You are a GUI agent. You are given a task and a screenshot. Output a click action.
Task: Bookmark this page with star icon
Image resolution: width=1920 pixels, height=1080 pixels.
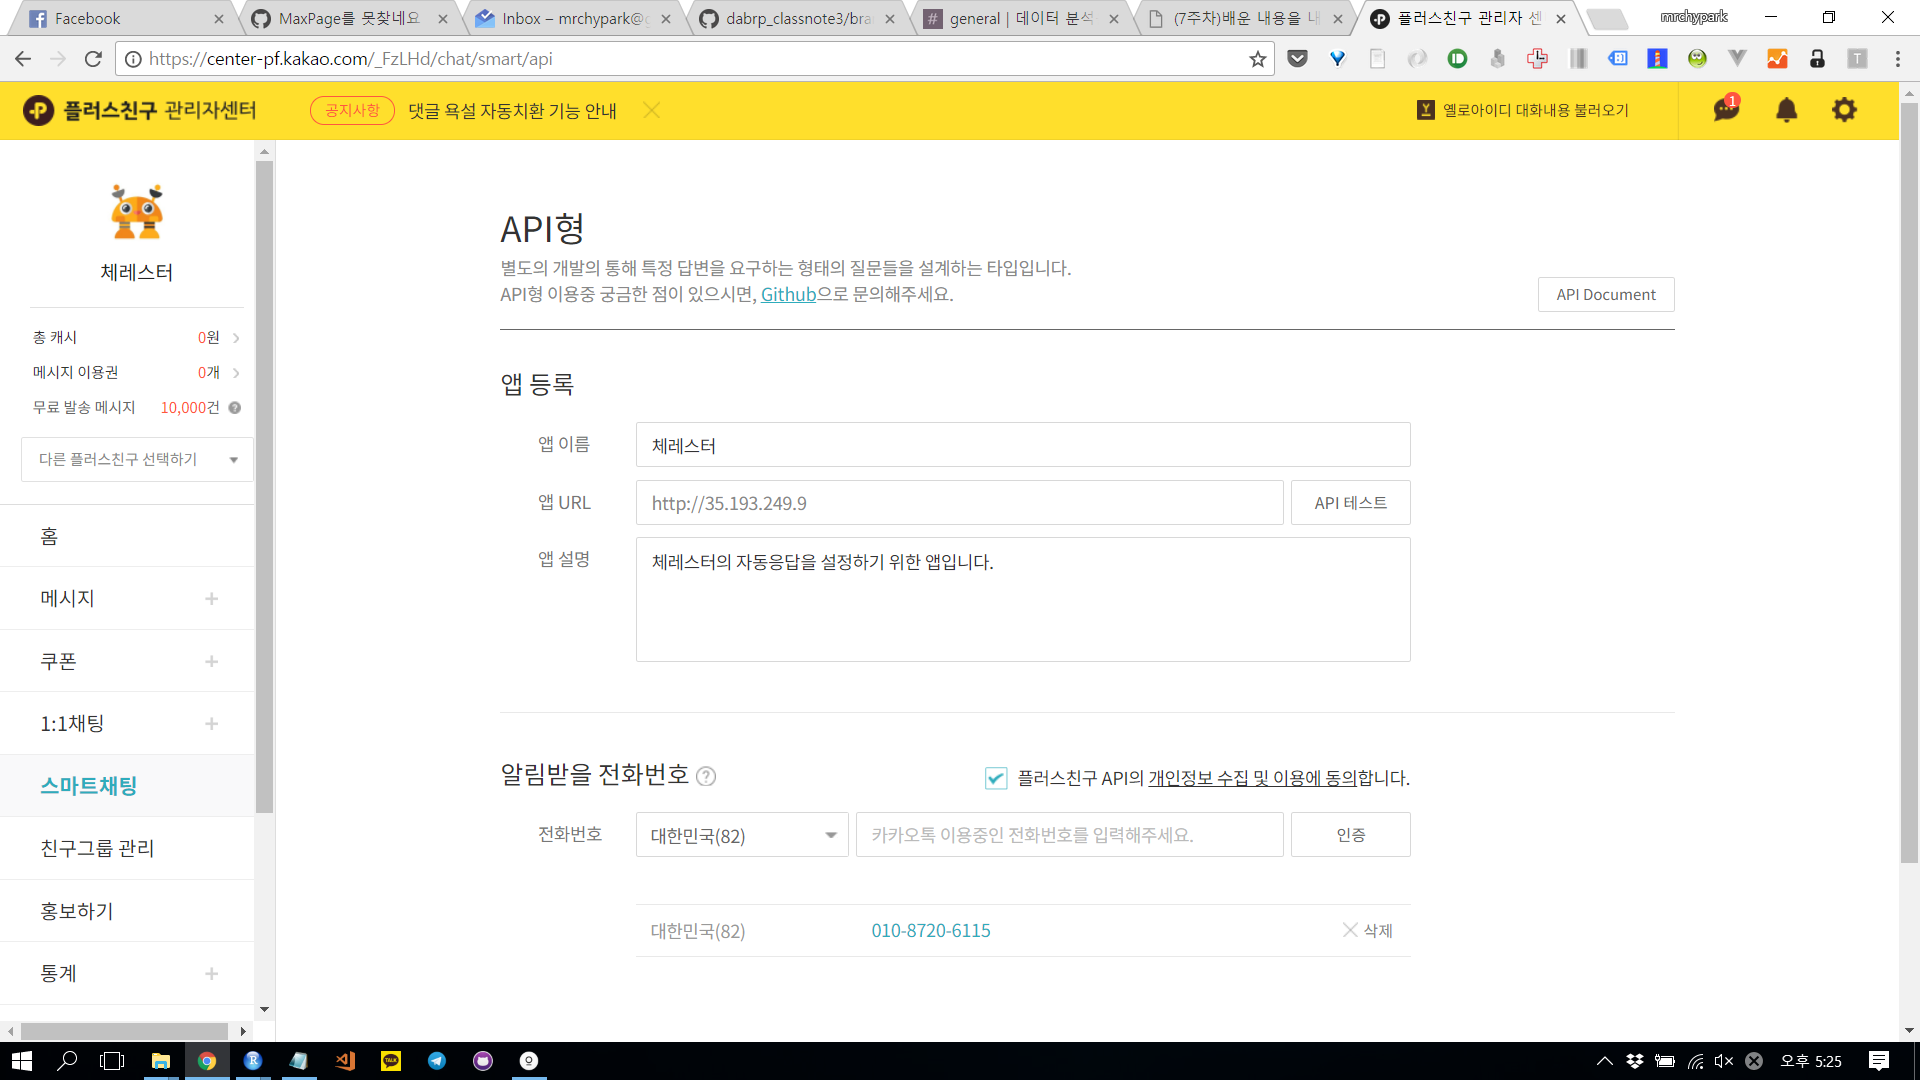click(1257, 59)
